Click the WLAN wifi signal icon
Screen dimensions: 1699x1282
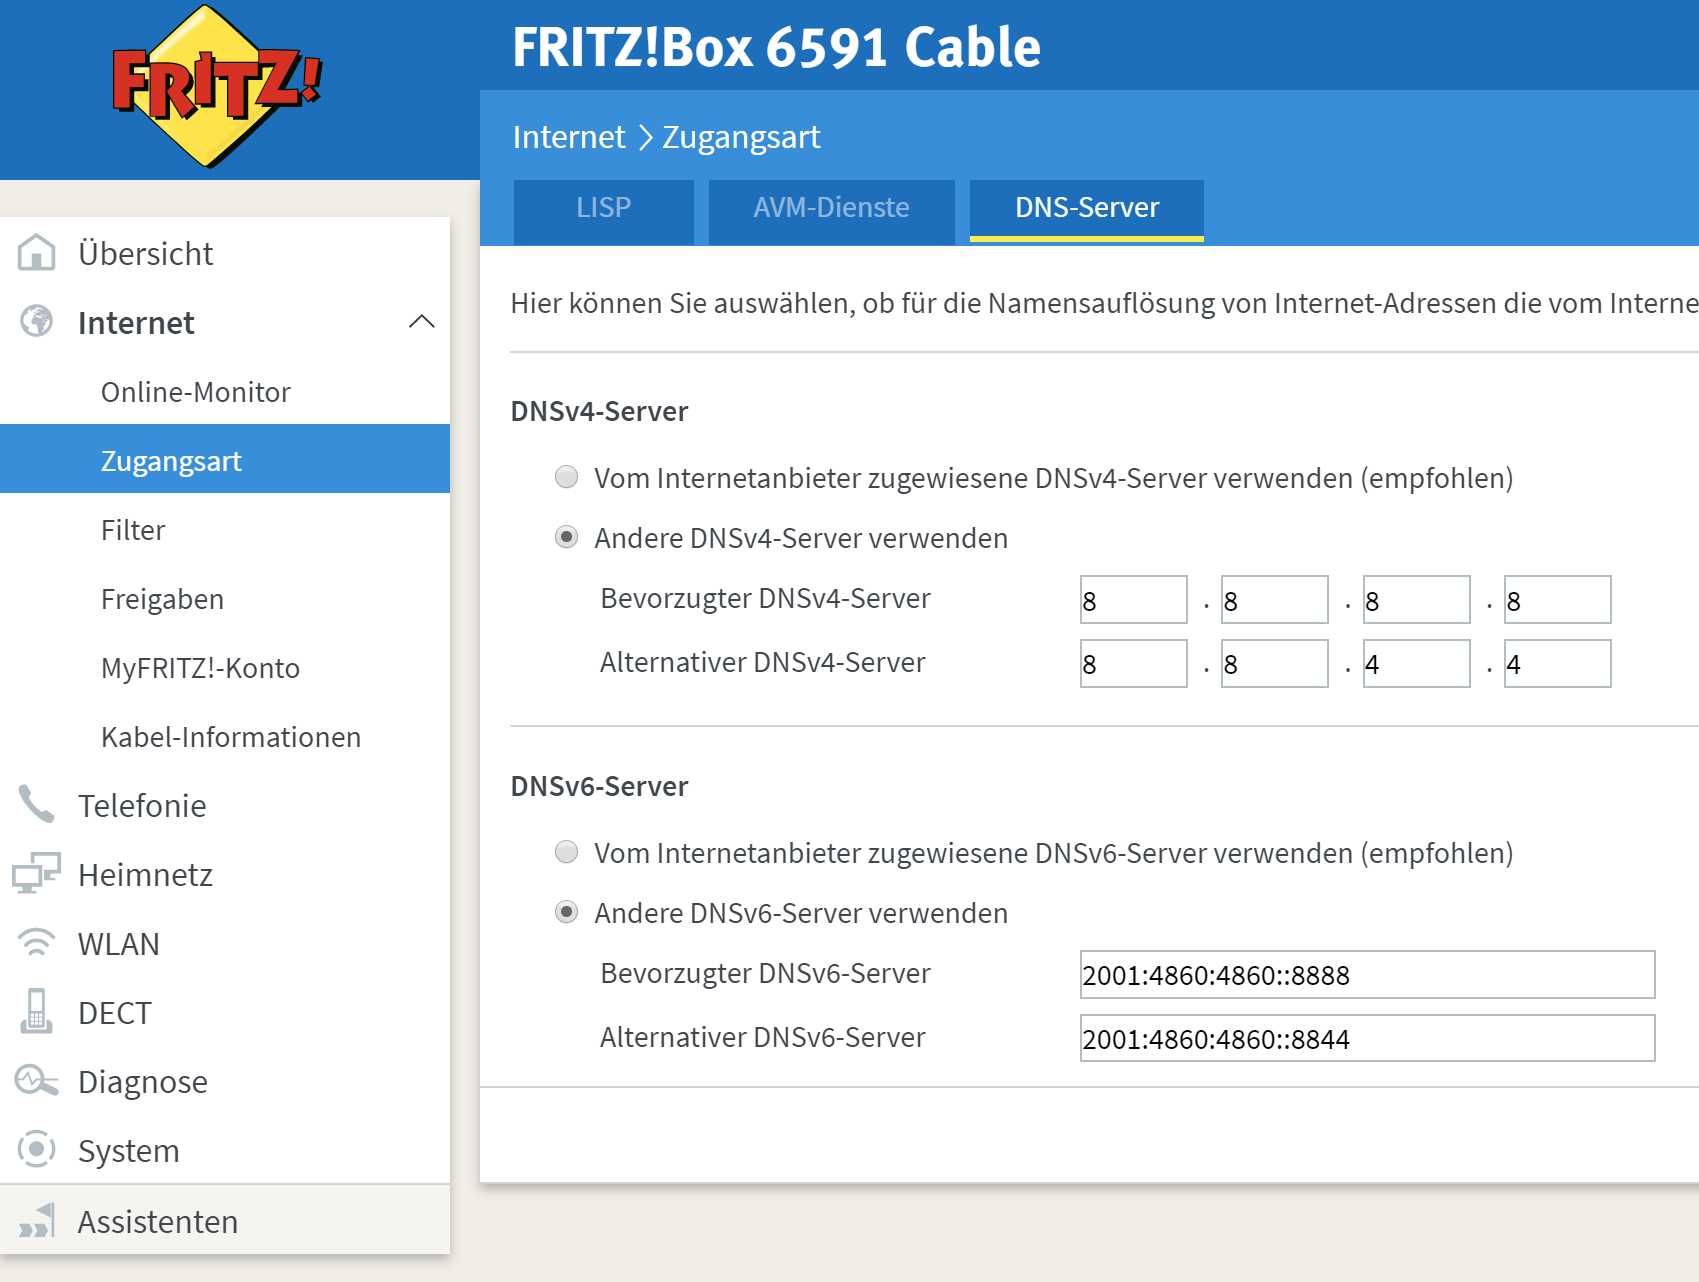(x=37, y=943)
